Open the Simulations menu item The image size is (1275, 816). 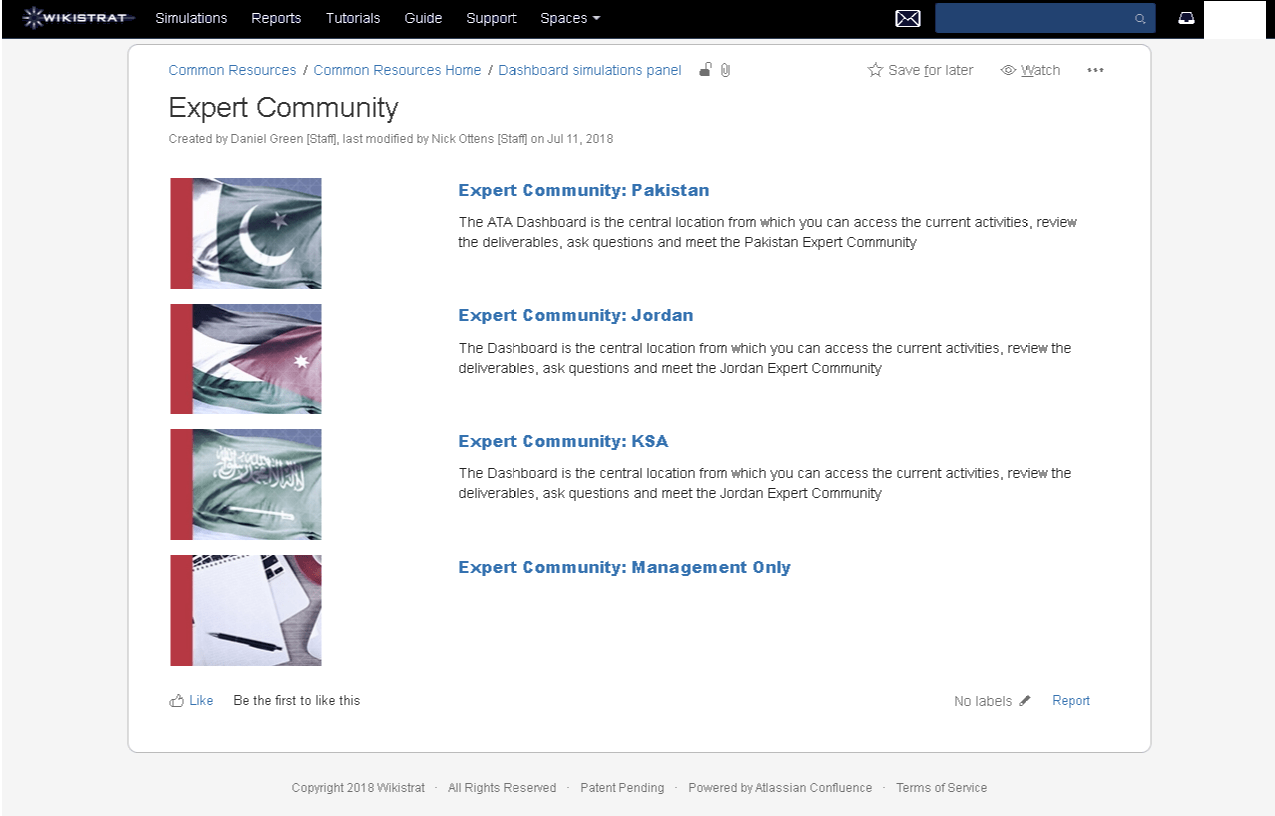[191, 18]
